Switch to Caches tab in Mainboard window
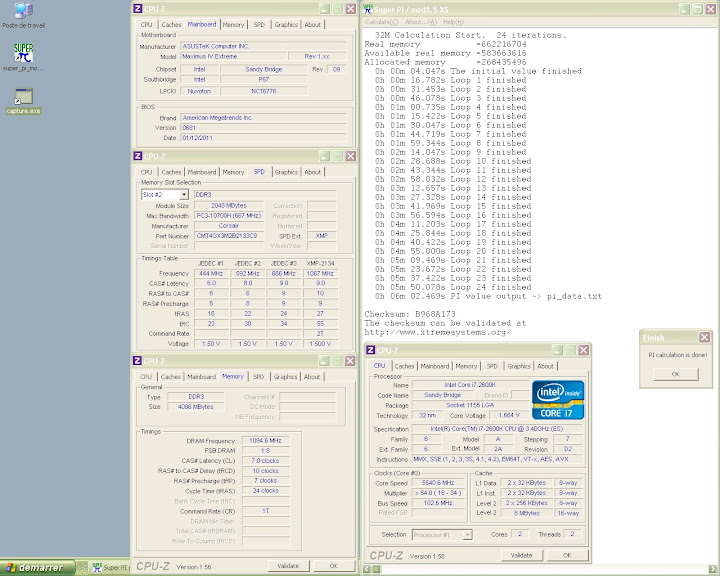720x576 pixels. click(171, 24)
